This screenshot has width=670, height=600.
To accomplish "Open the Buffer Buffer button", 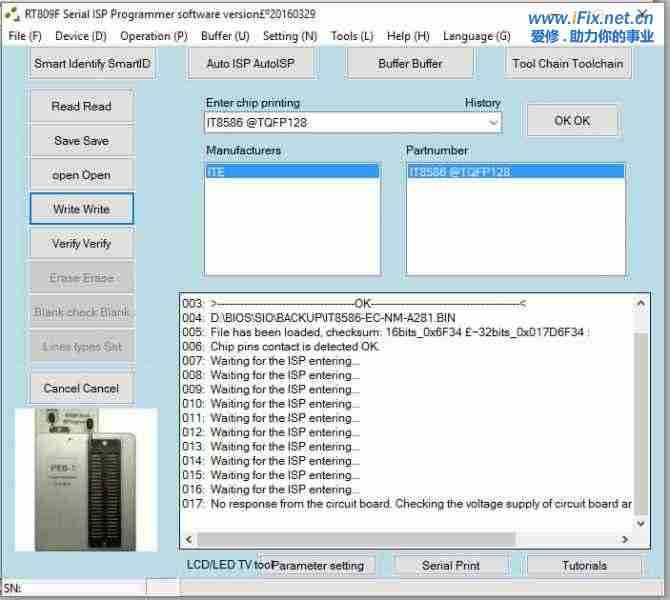I will click(410, 64).
